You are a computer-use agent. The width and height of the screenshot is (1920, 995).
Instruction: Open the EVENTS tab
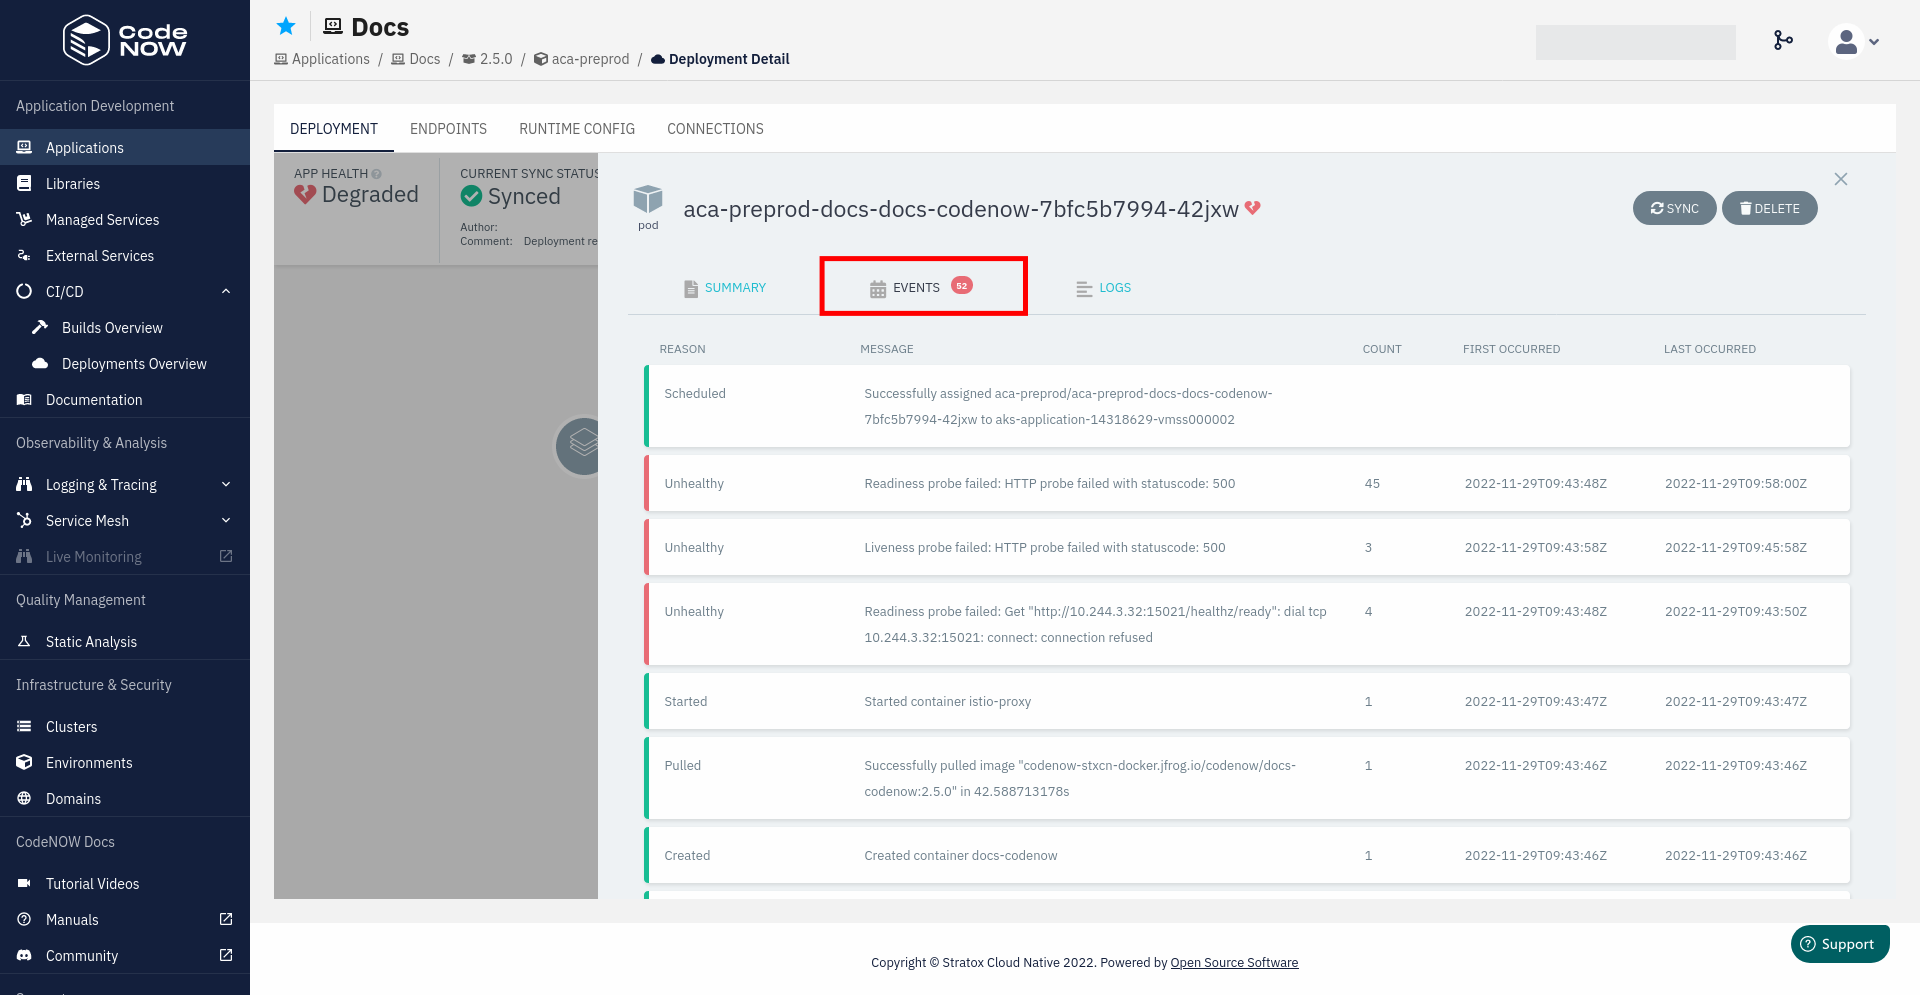923,287
